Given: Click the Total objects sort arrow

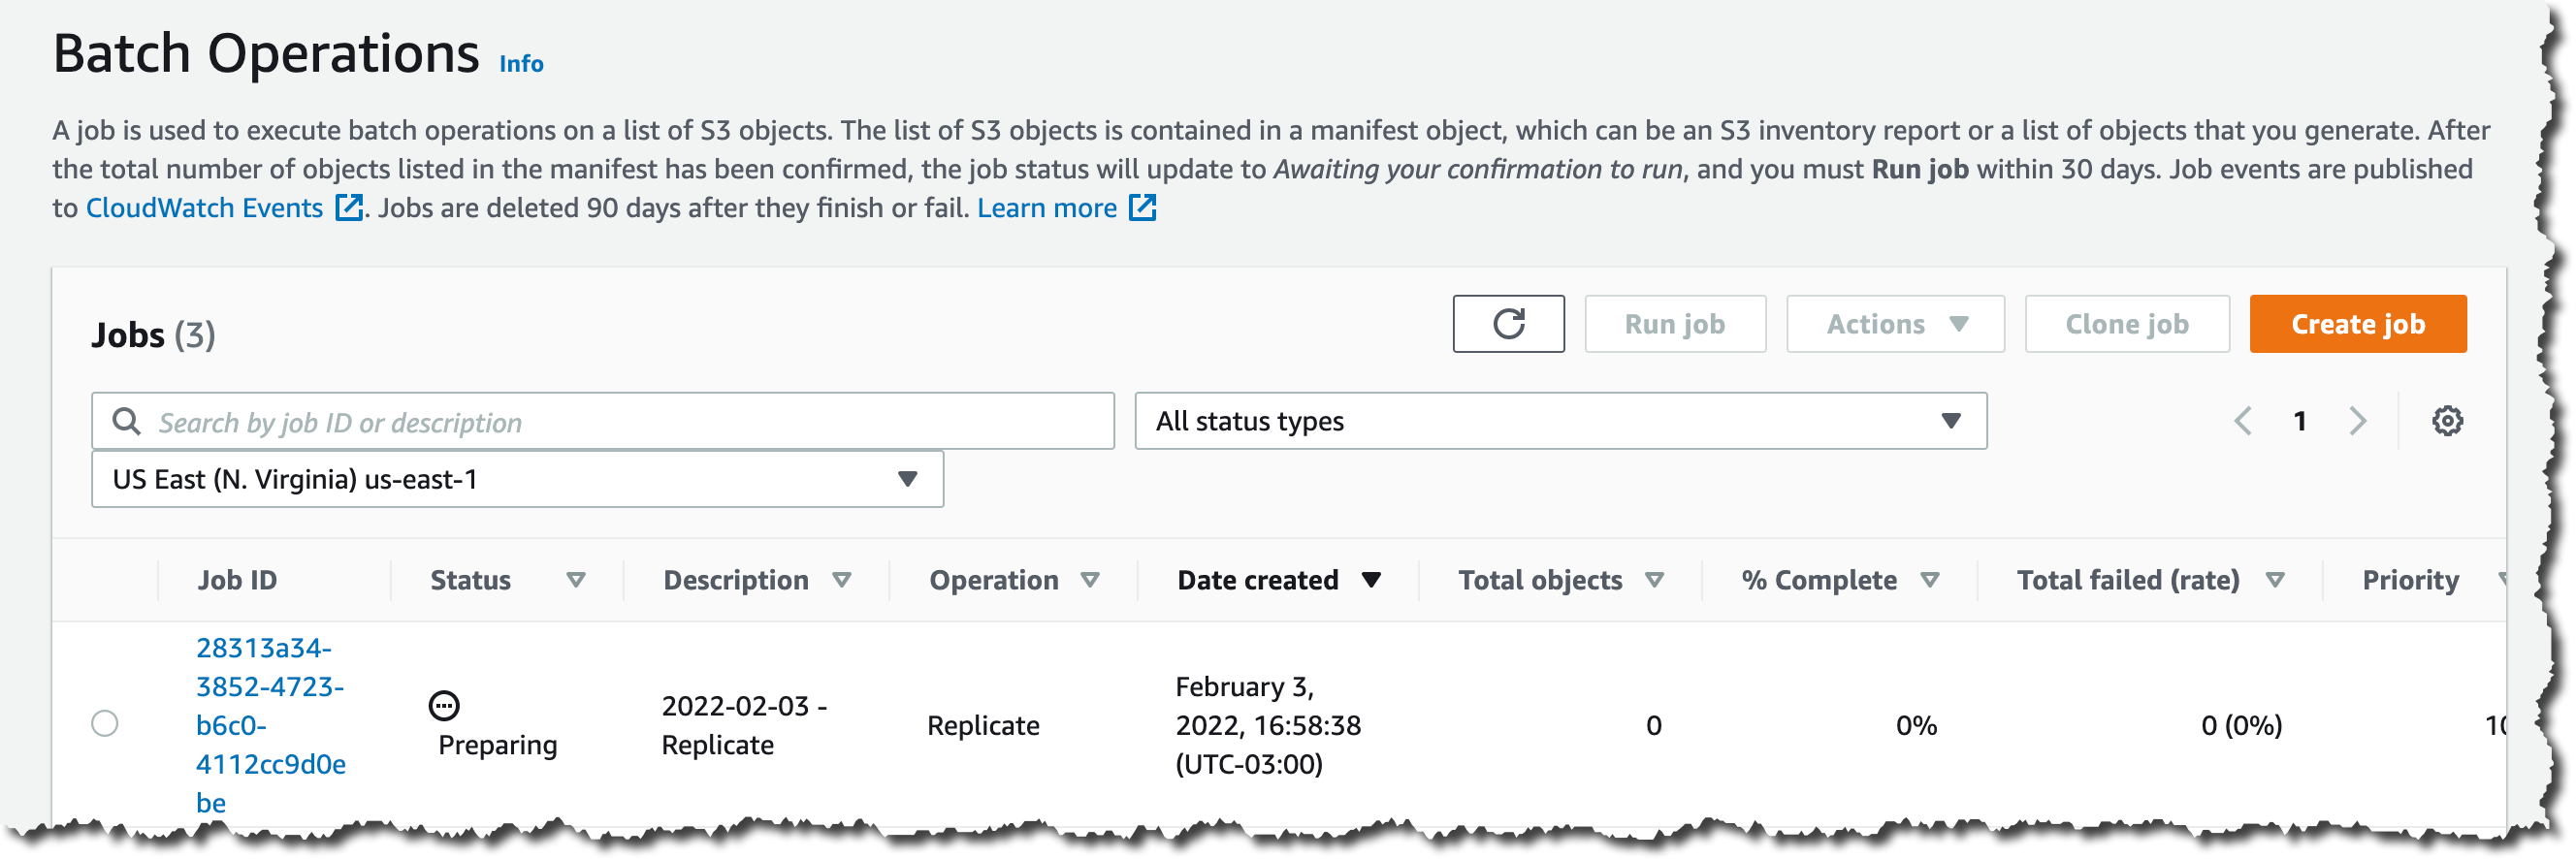Looking at the screenshot, I should click(x=1654, y=580).
